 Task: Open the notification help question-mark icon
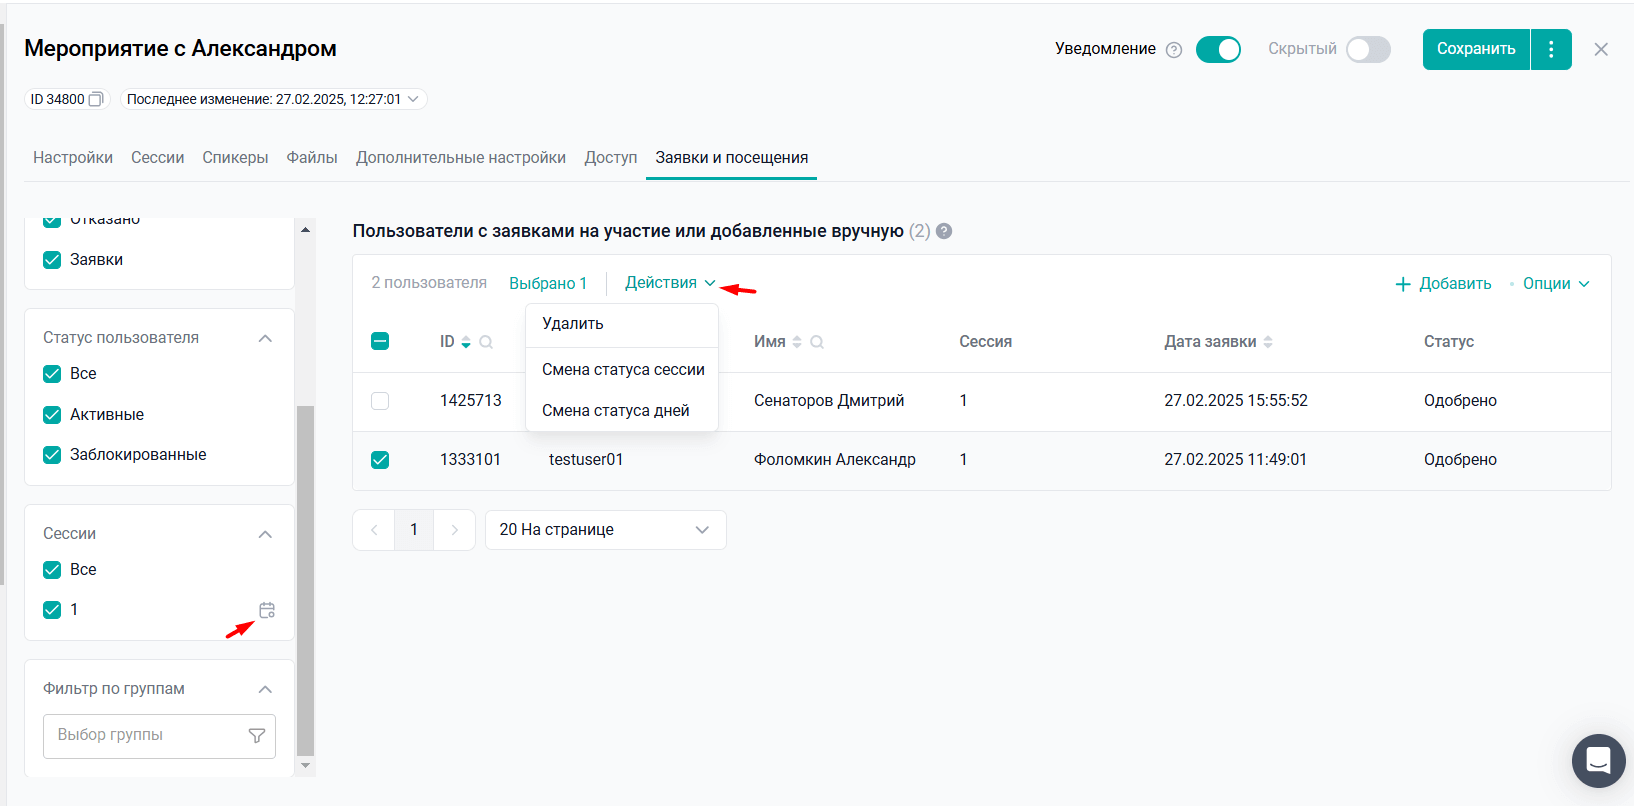(x=1174, y=50)
